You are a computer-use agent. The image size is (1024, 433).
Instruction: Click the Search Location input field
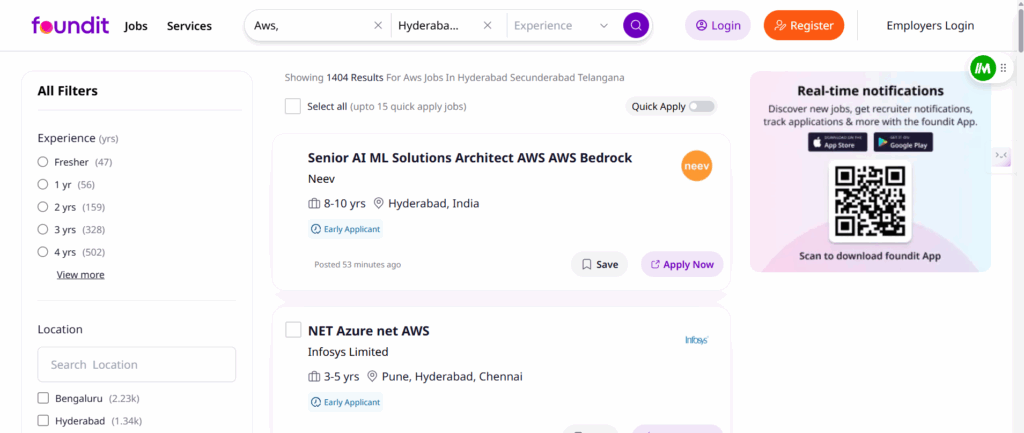pos(136,364)
